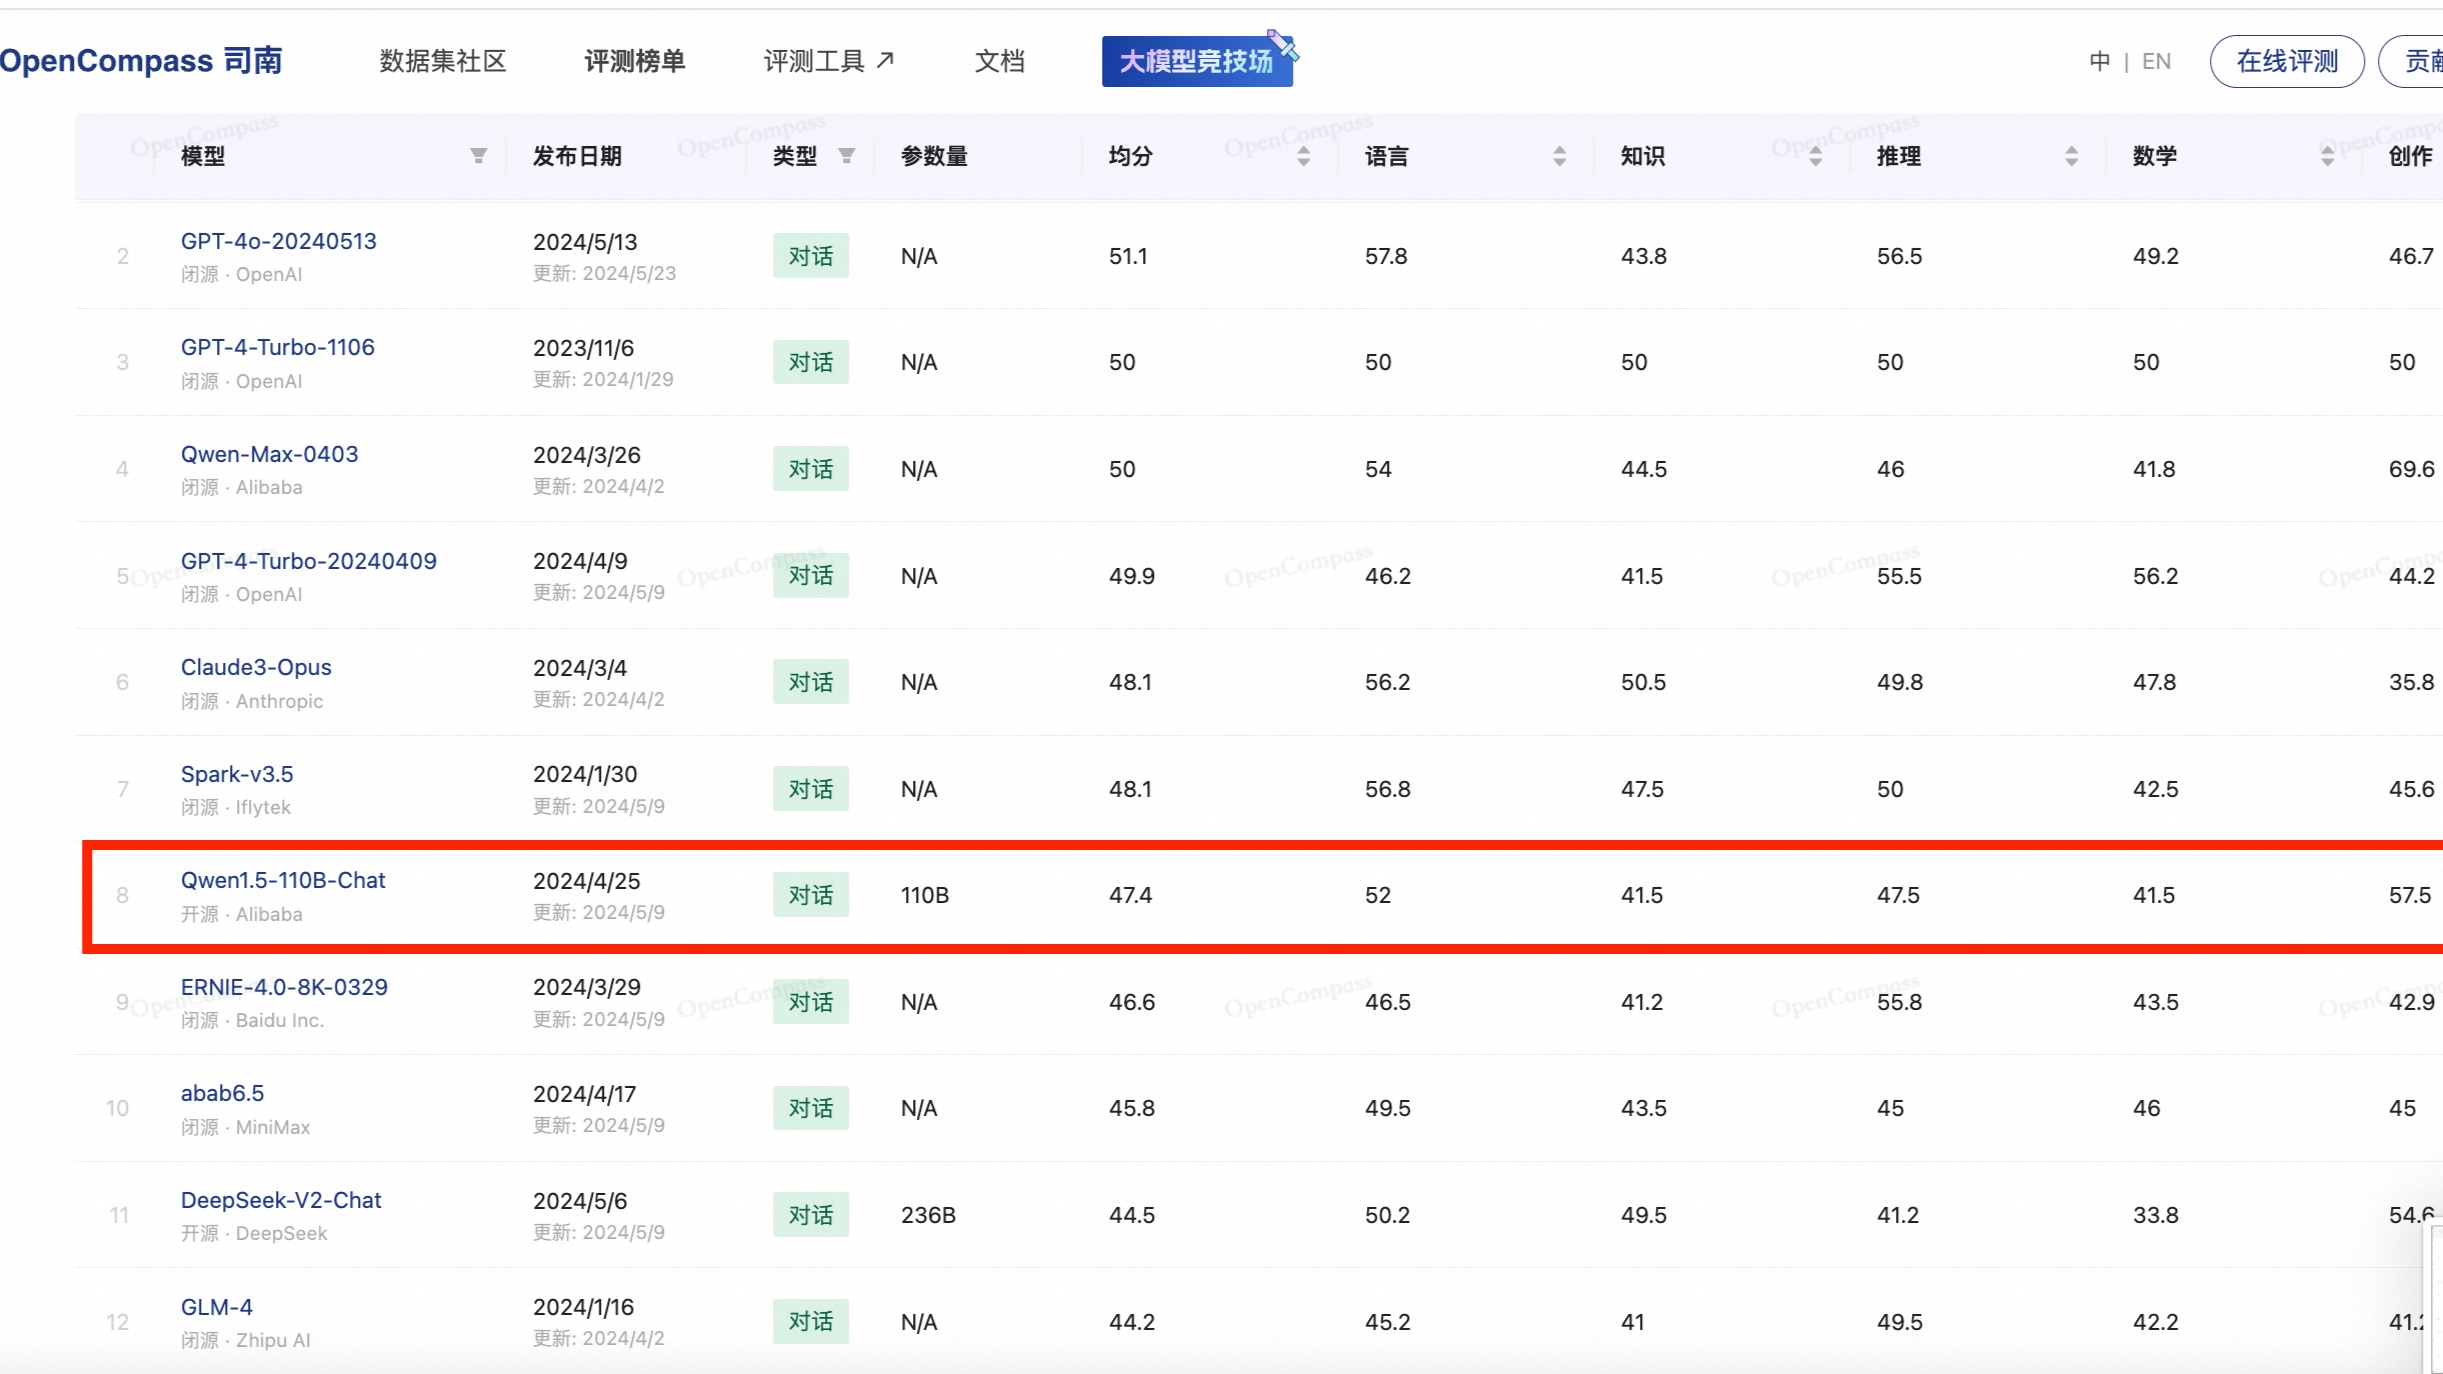
Task: Click the 闭源 · Baidu Inc. label
Action: (x=253, y=1020)
